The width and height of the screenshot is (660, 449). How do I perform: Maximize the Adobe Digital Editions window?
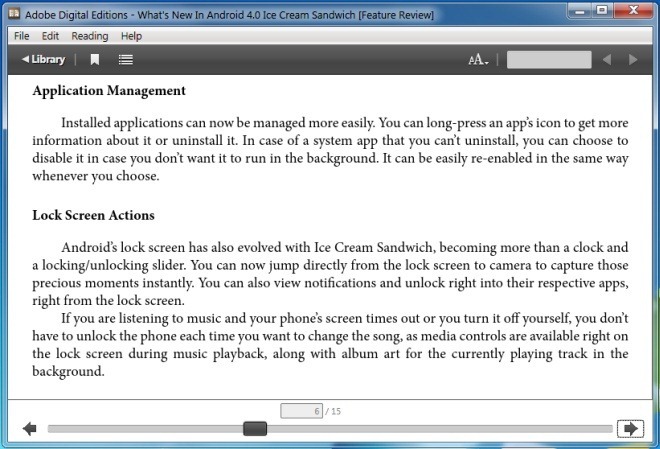click(x=602, y=11)
